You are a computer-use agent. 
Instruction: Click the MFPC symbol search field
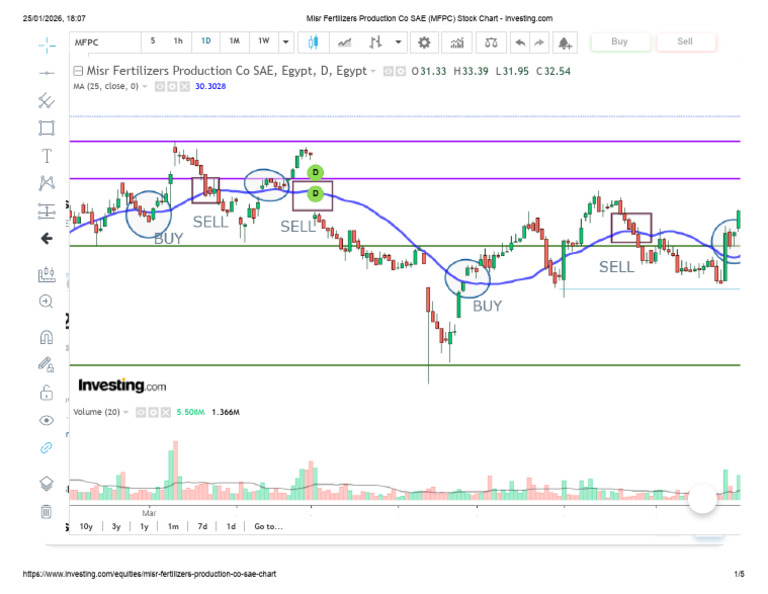[105, 43]
